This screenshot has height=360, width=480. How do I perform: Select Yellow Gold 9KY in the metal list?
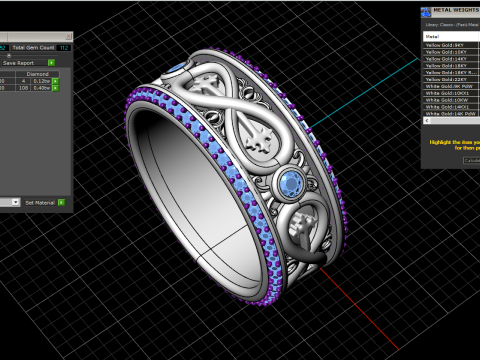[x=451, y=45]
